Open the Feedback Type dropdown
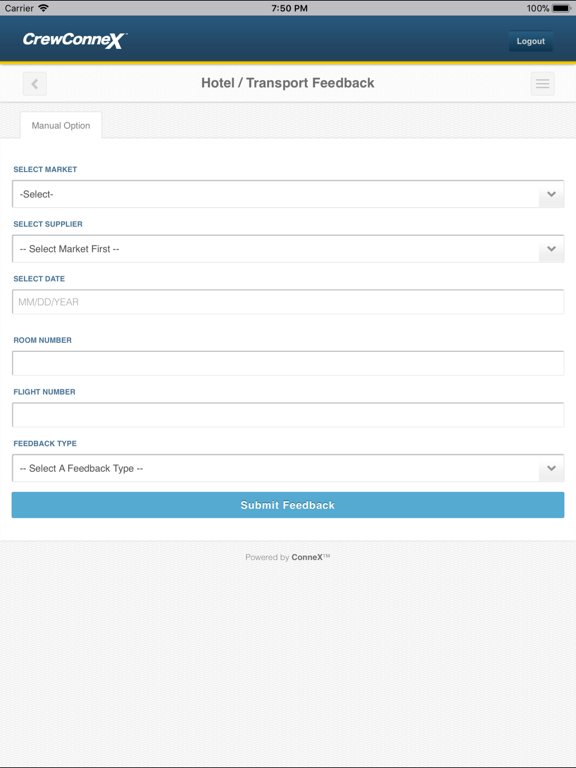The height and width of the screenshot is (768, 576). [x=288, y=468]
